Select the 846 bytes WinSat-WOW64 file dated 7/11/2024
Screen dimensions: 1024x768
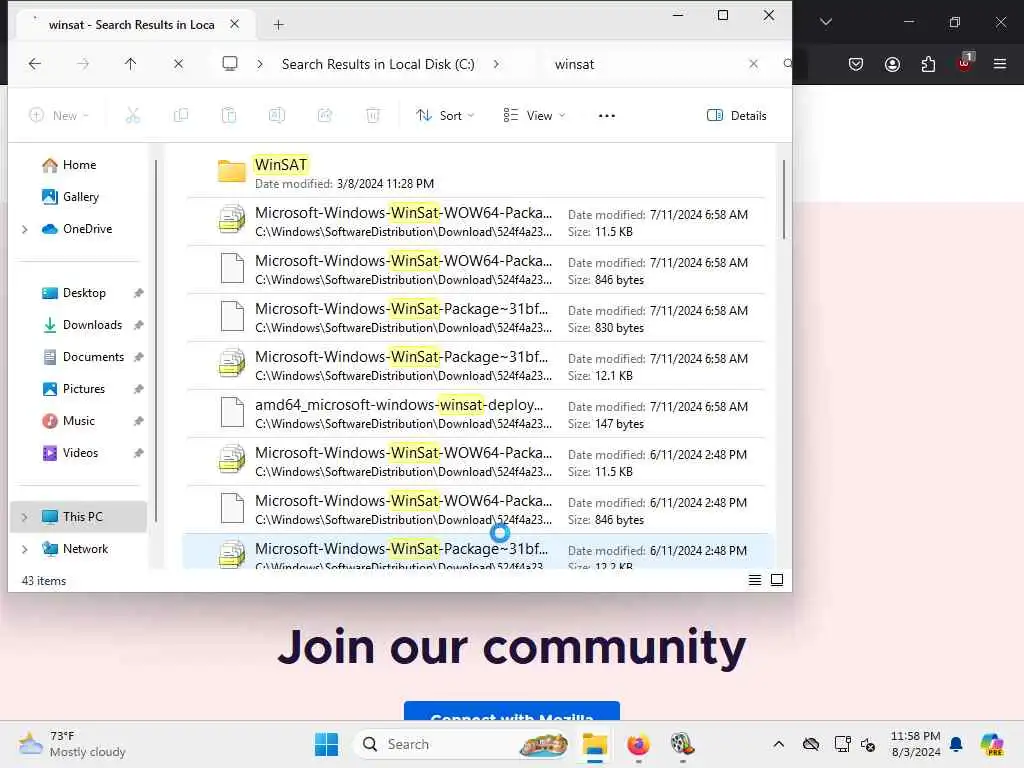(x=476, y=270)
